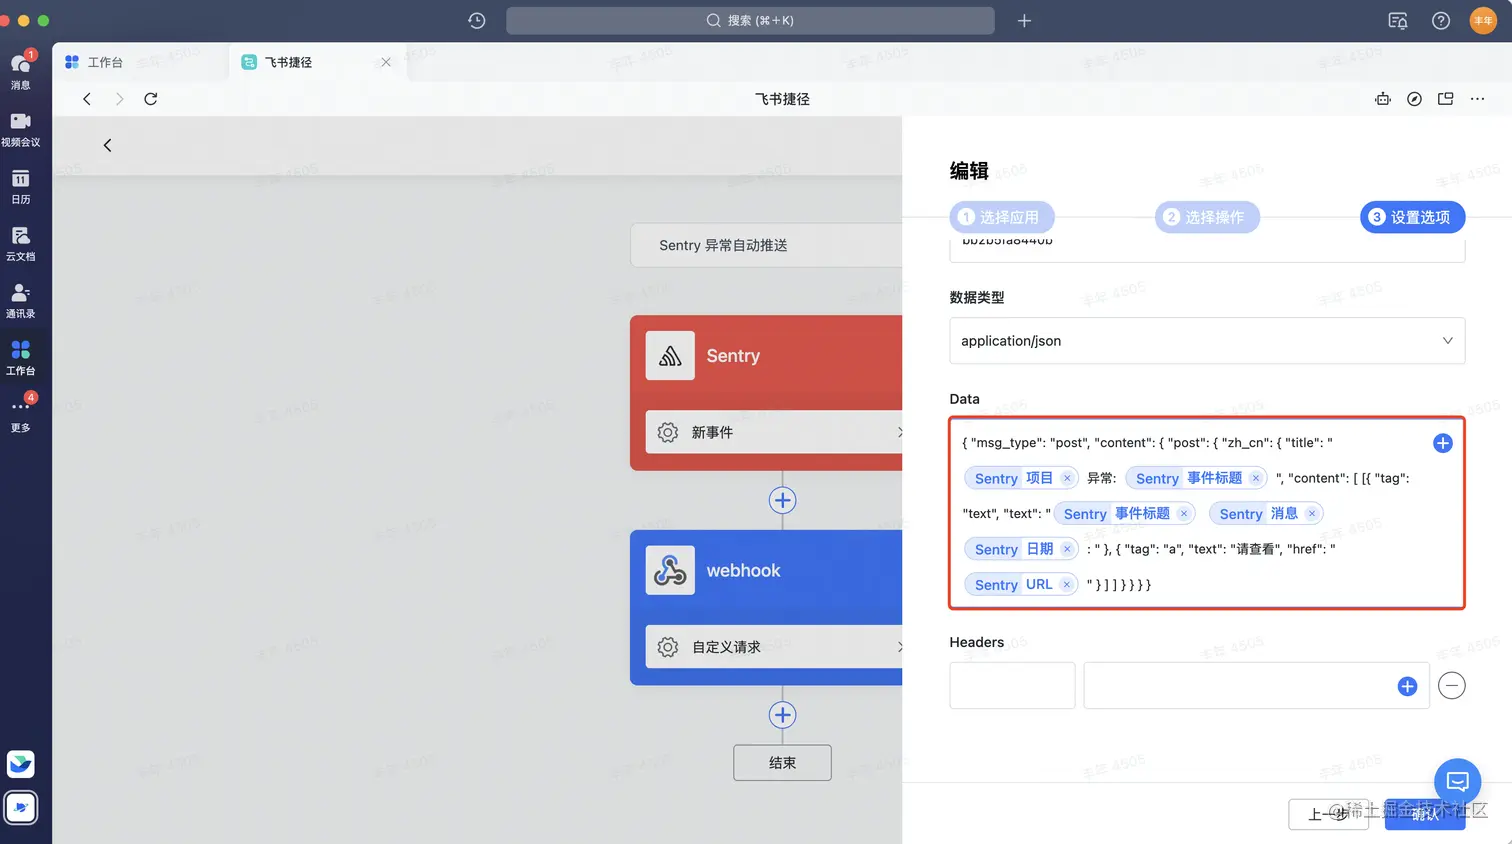Screen dimensions: 1512x844
Task: Open the bottom Feishu app icon
Action: tap(21, 808)
